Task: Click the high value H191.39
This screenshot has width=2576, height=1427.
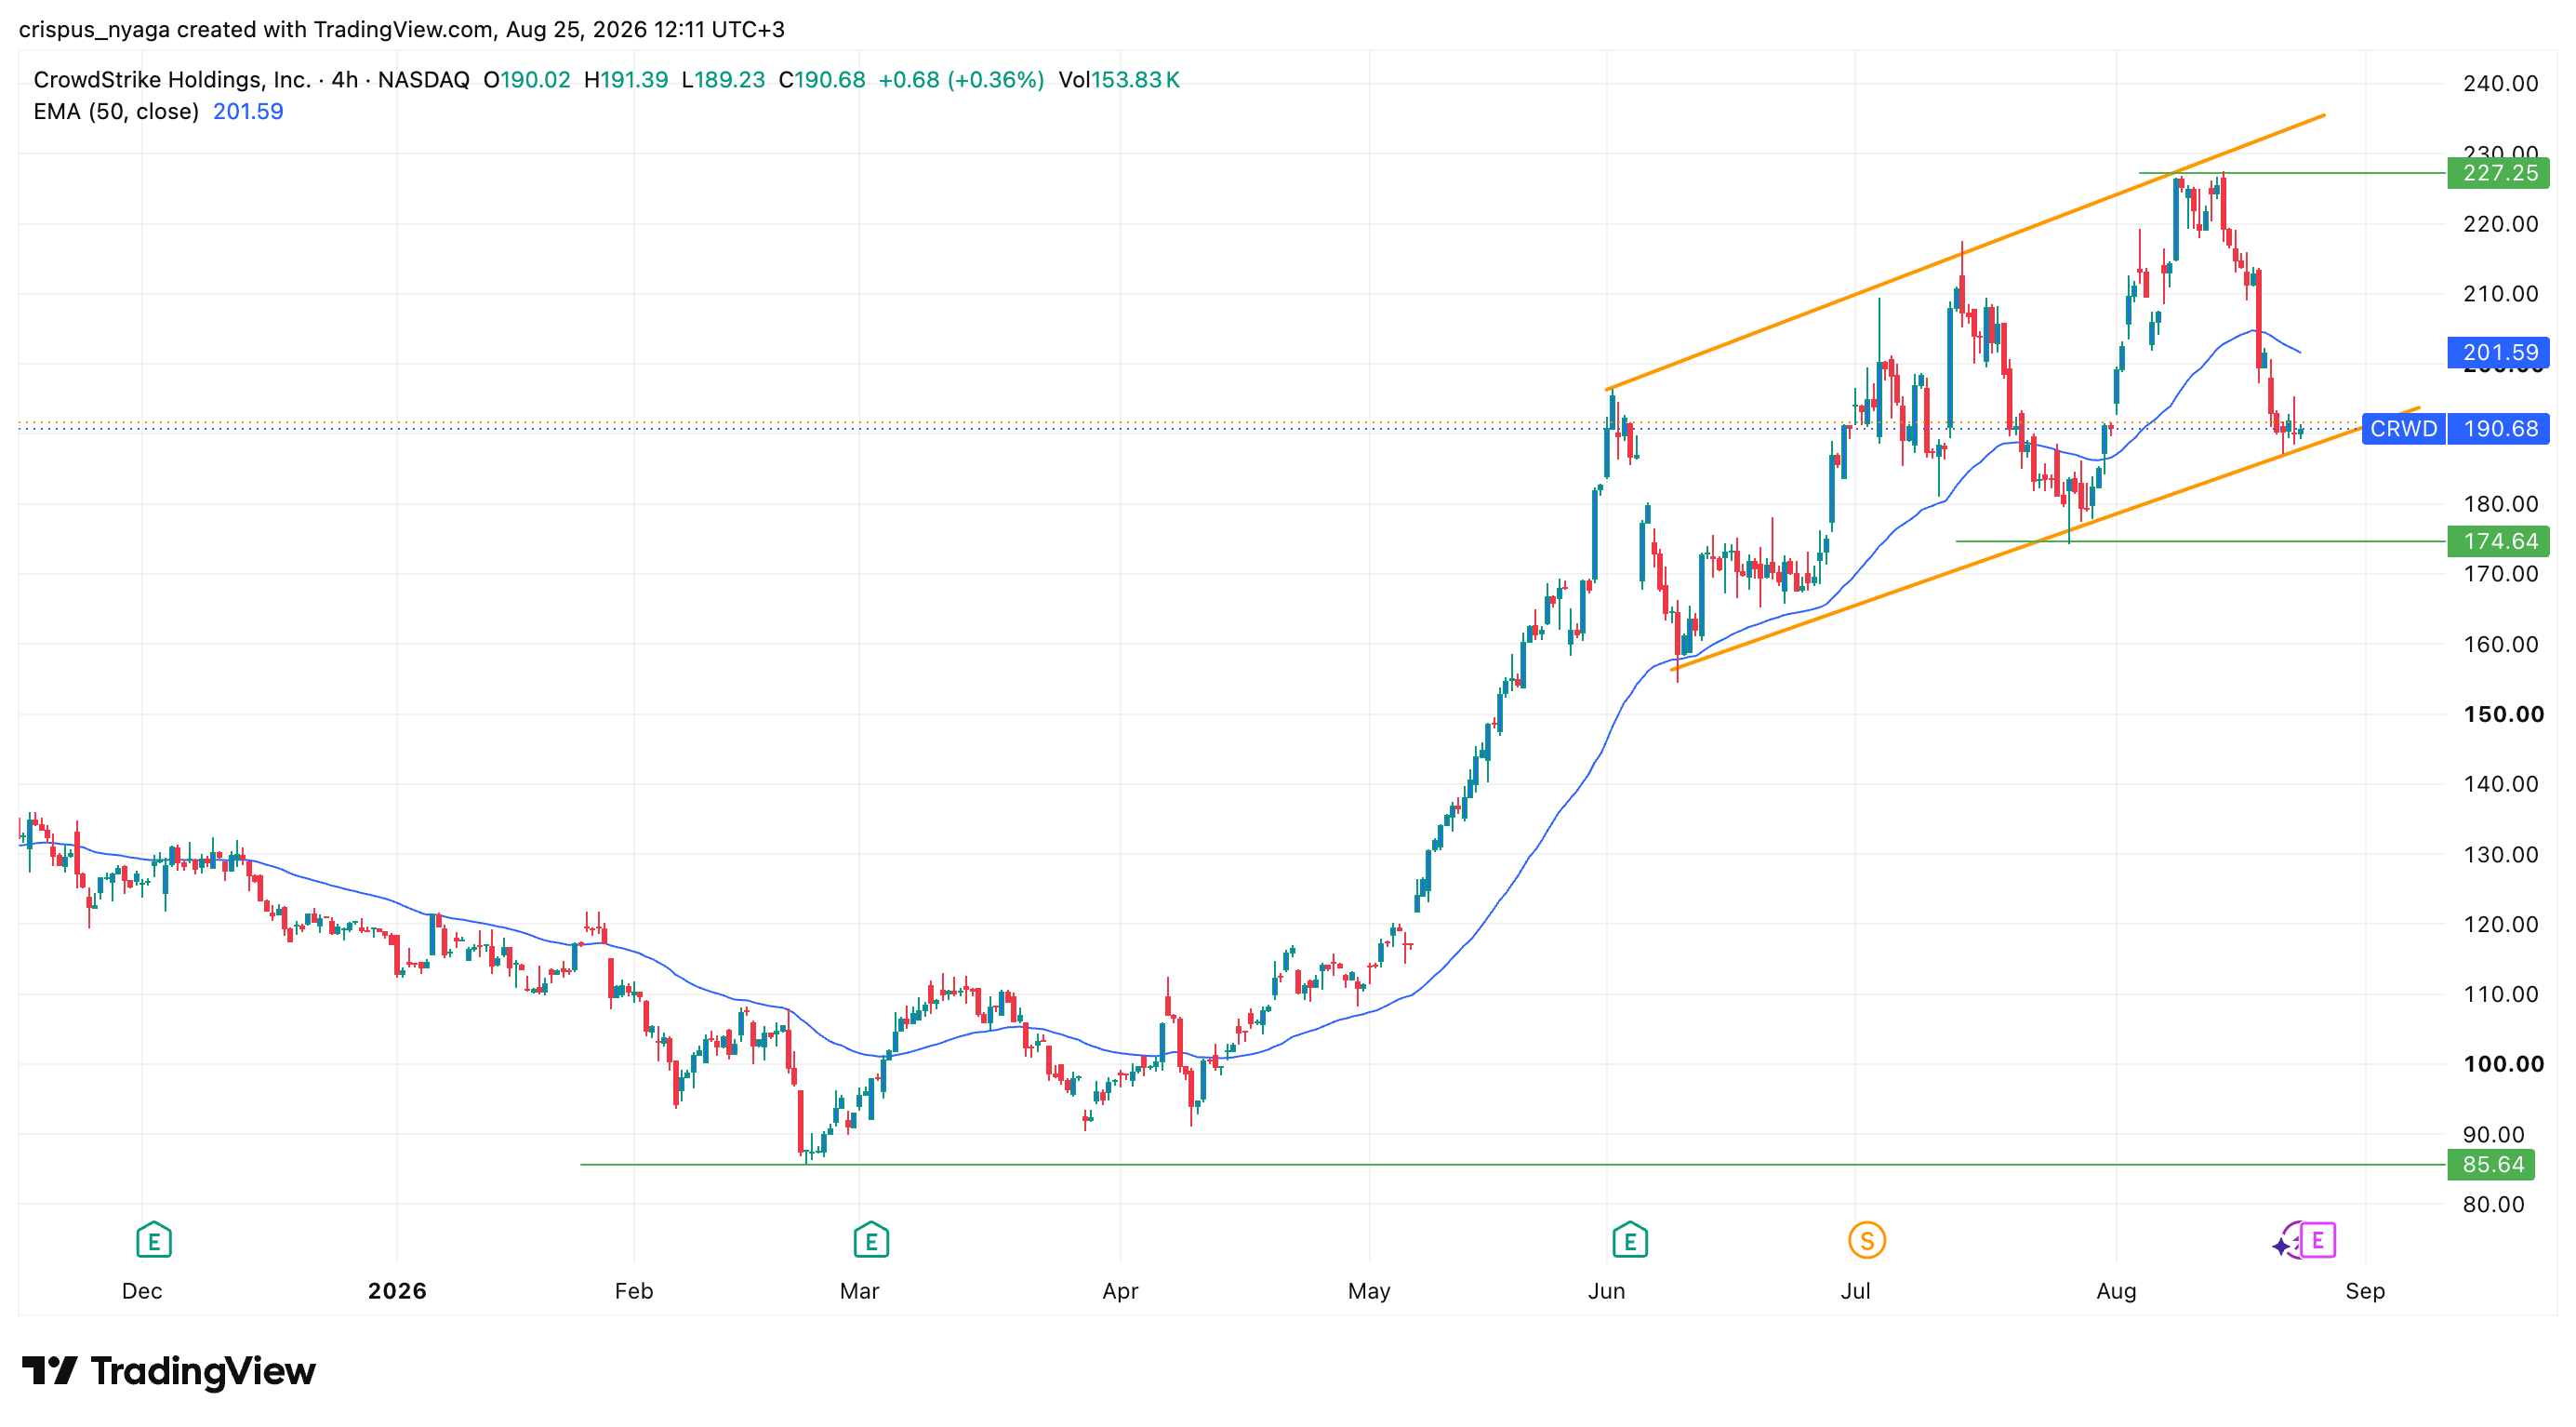Action: click(626, 80)
